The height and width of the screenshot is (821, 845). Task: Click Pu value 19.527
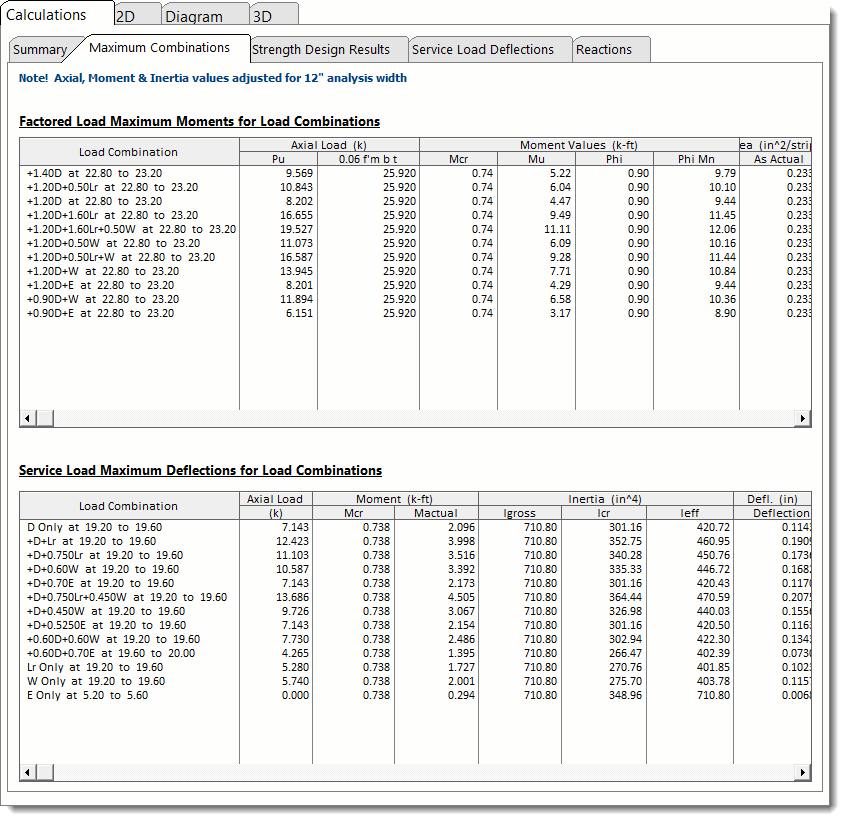click(296, 229)
